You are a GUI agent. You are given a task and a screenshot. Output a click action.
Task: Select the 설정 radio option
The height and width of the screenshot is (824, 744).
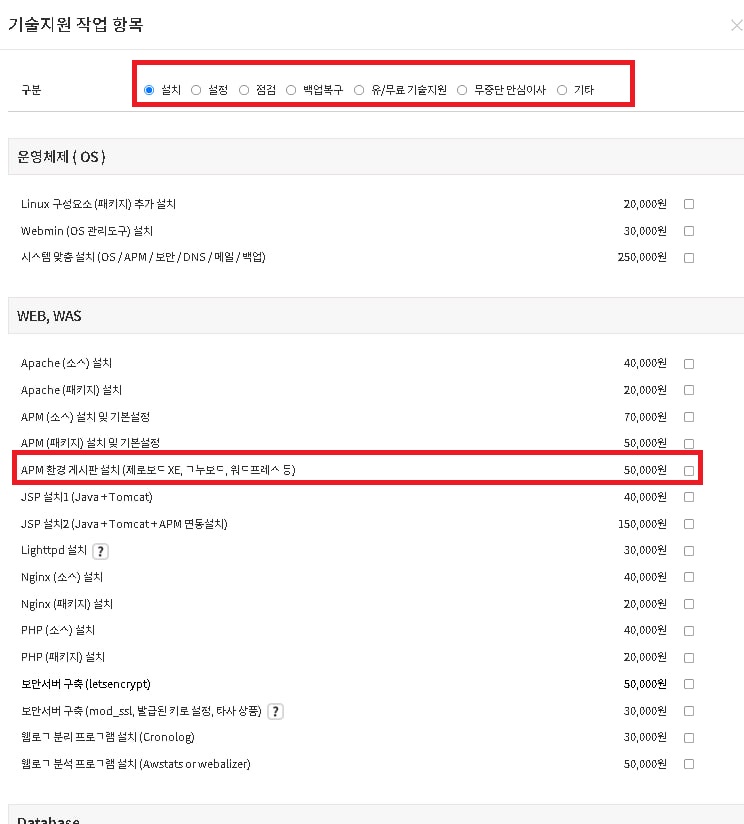[196, 90]
